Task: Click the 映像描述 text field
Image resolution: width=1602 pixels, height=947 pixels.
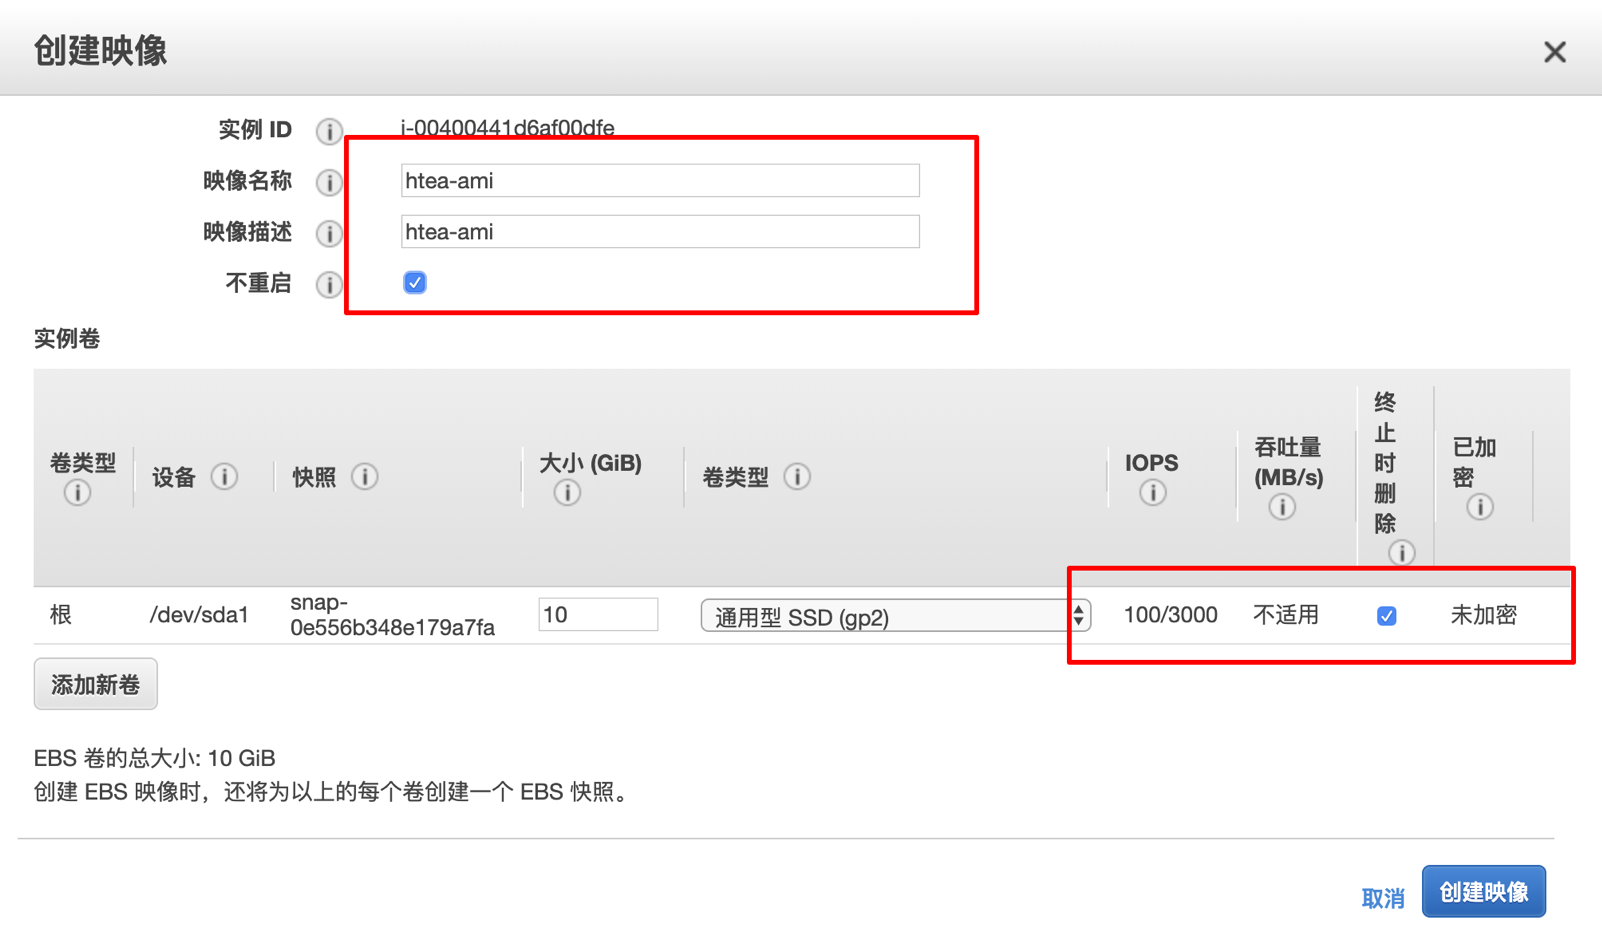Action: [x=660, y=232]
